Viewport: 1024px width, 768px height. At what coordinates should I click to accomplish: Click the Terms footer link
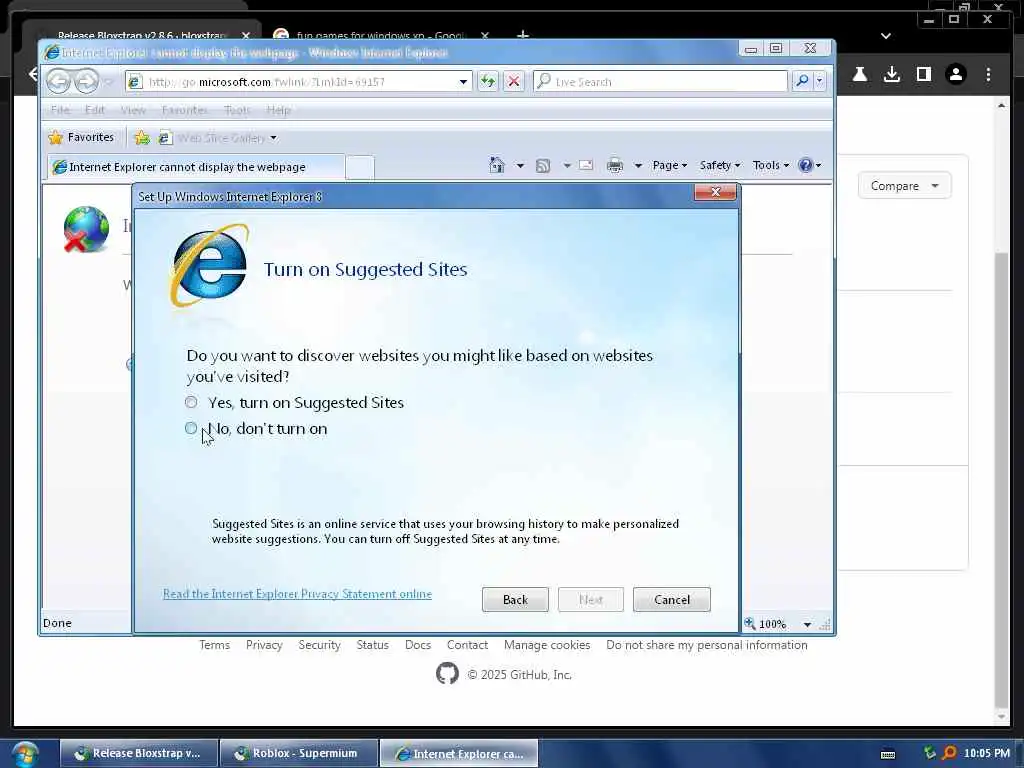click(x=214, y=645)
